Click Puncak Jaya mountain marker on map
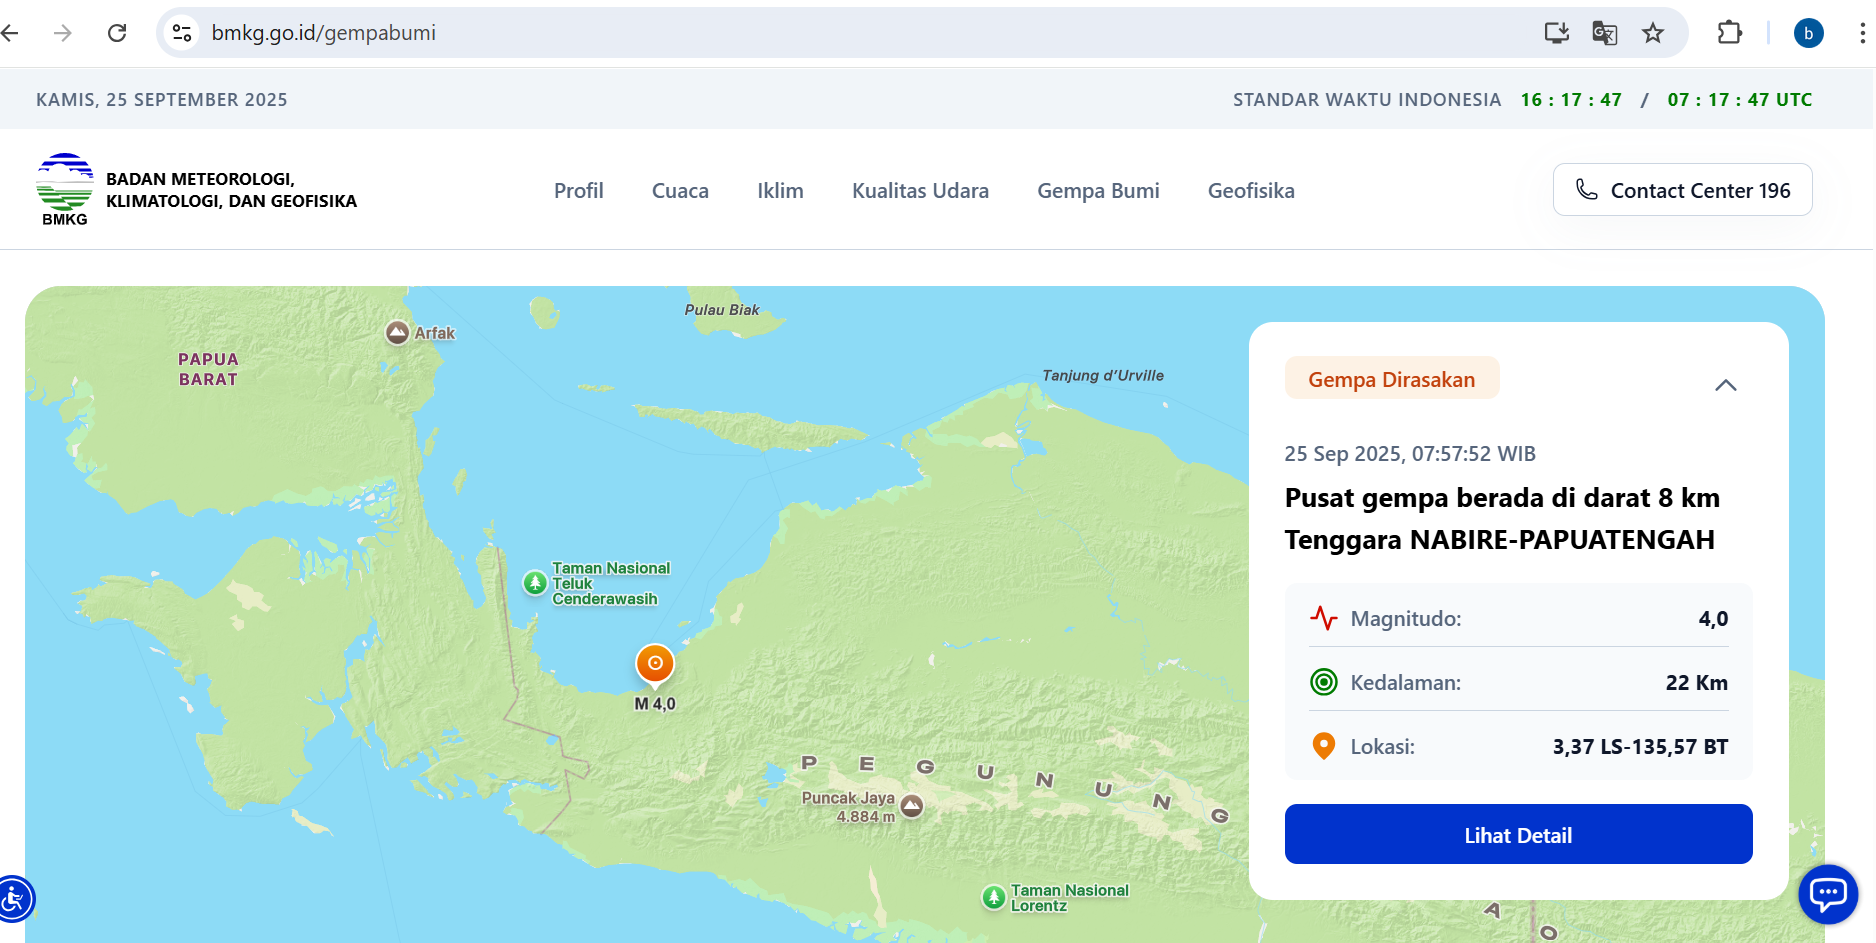 [x=911, y=805]
